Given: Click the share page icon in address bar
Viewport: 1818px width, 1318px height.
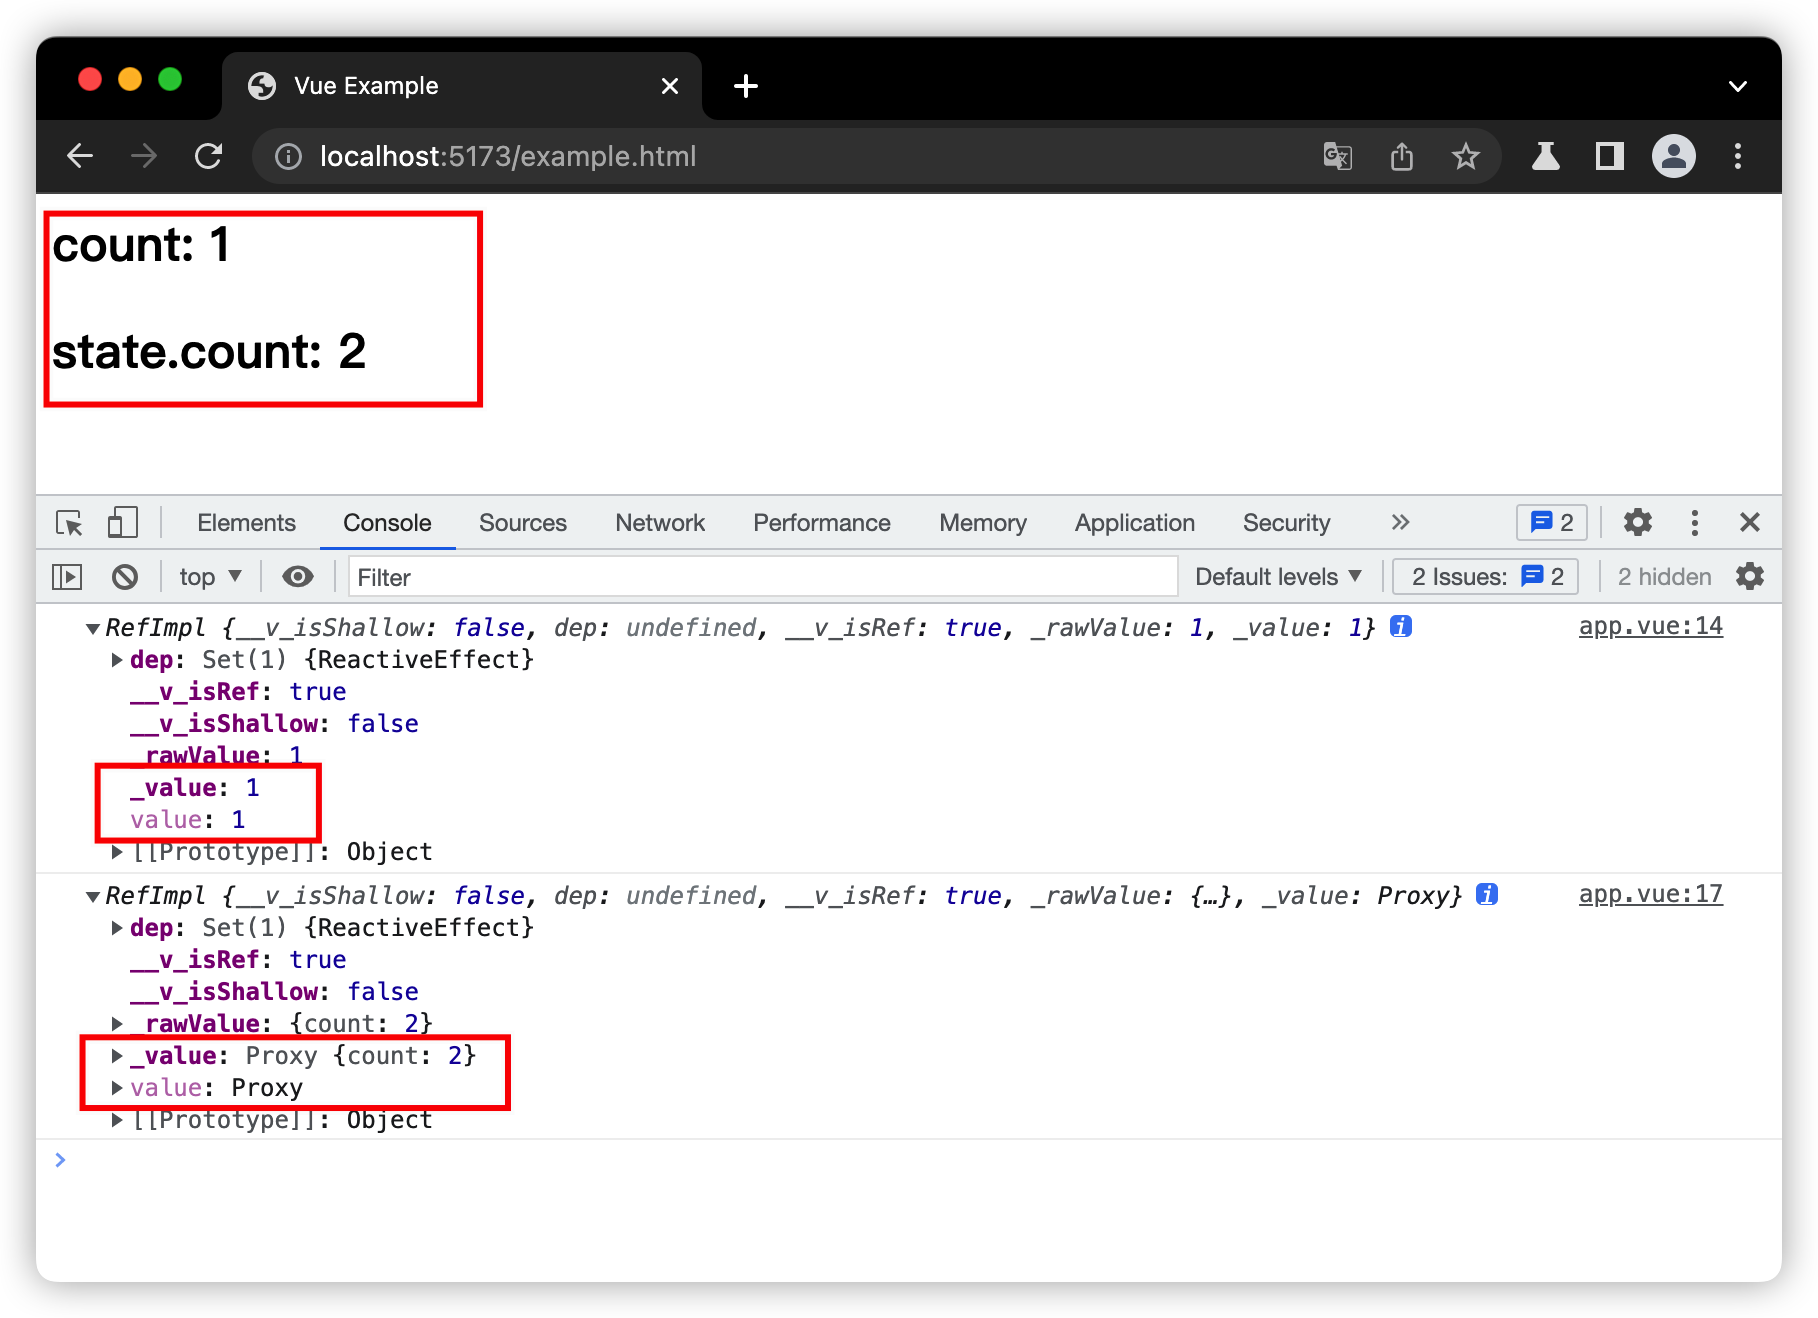Looking at the screenshot, I should click(1402, 156).
